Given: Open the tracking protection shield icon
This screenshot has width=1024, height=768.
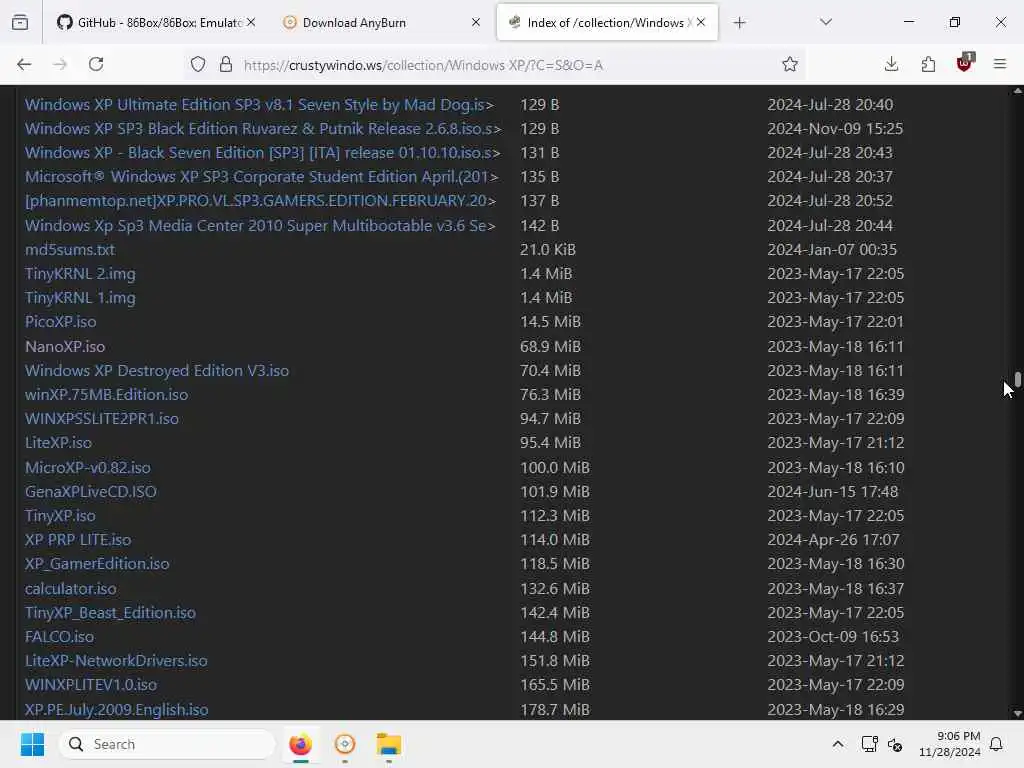Looking at the screenshot, I should tap(198, 64).
